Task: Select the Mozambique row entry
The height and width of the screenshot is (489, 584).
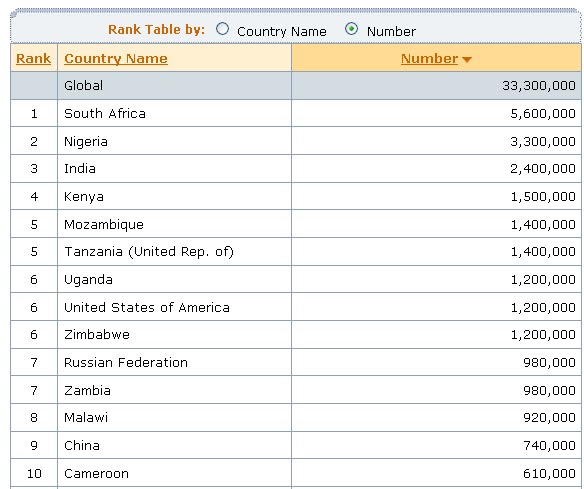Action: click(296, 224)
